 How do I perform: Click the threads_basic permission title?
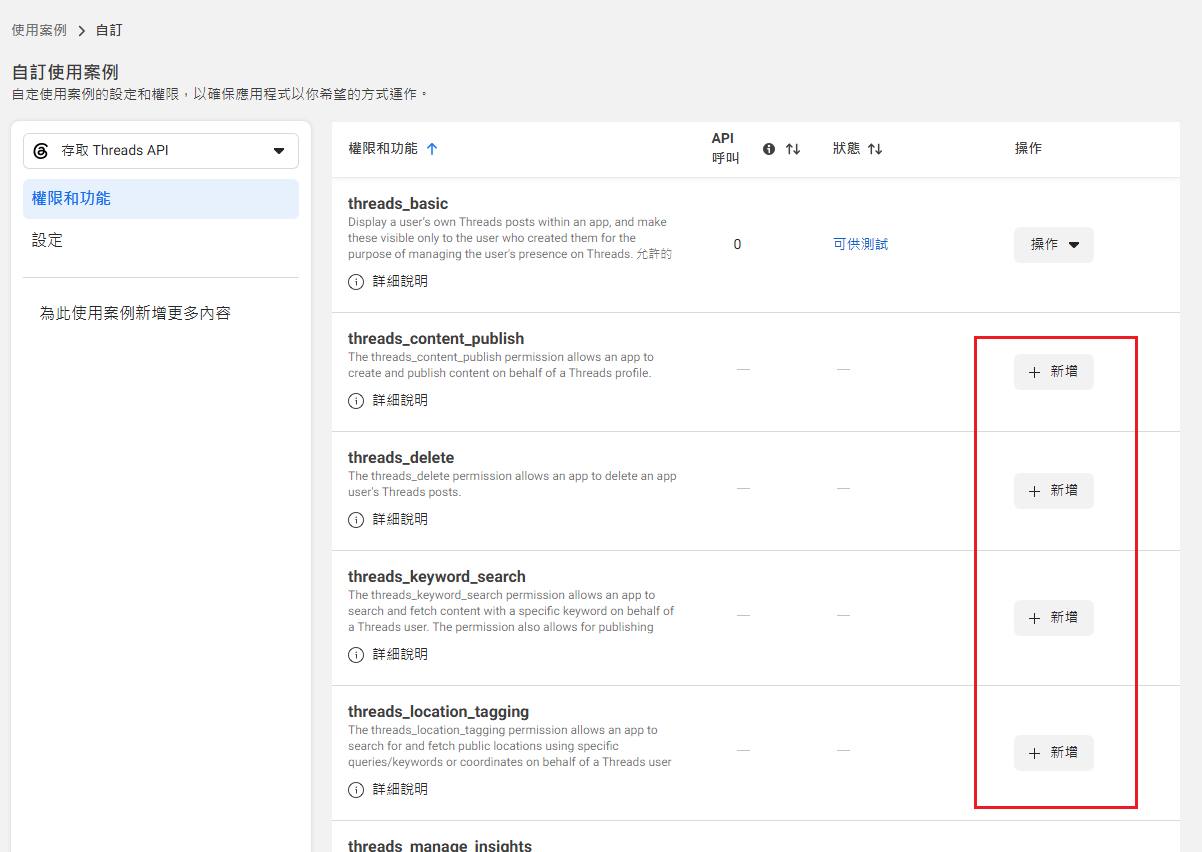tap(398, 204)
